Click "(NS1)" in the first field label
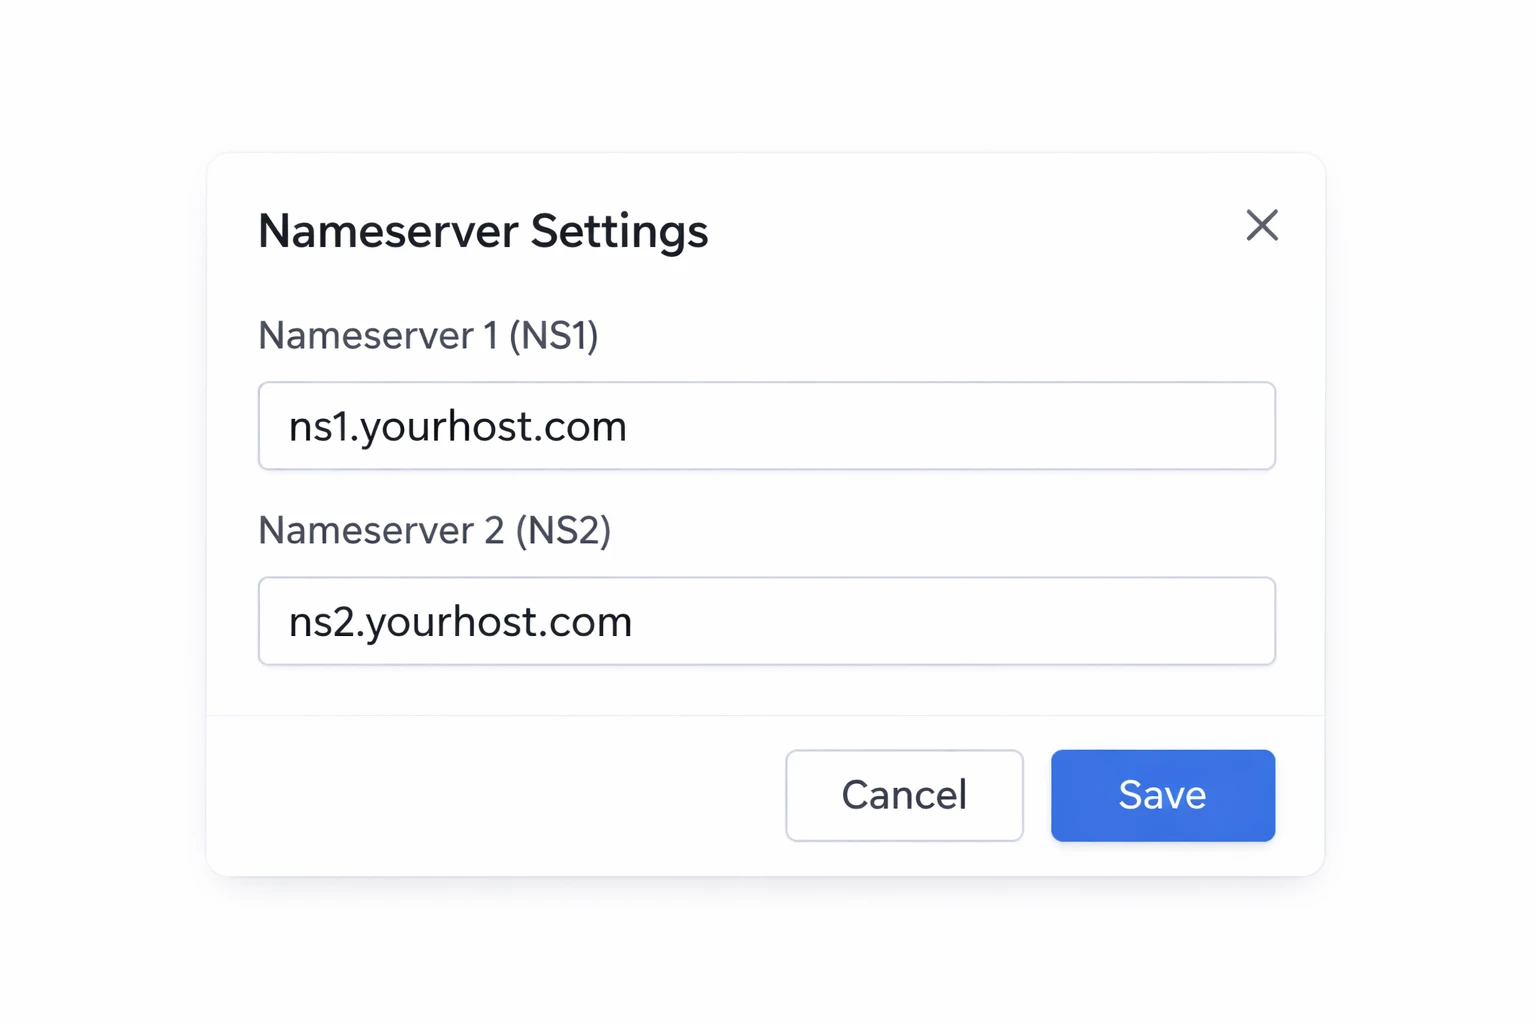The width and height of the screenshot is (1536, 1024). coord(553,336)
